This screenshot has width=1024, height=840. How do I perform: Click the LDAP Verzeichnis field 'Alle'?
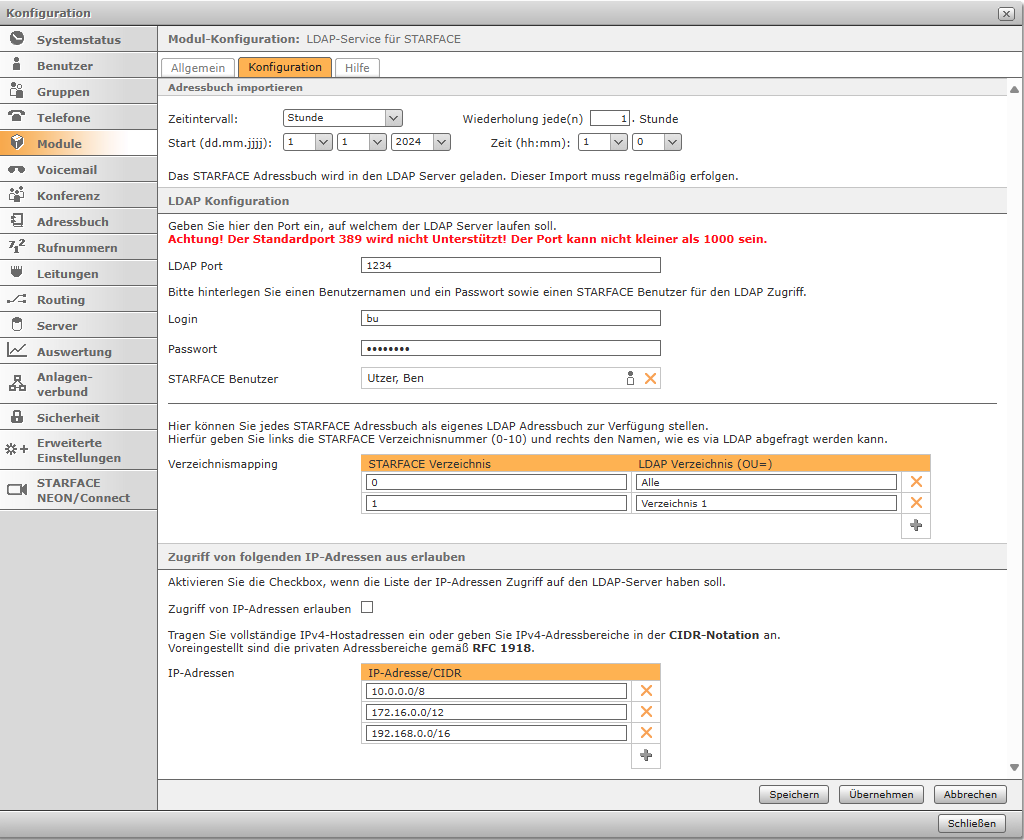pos(766,482)
